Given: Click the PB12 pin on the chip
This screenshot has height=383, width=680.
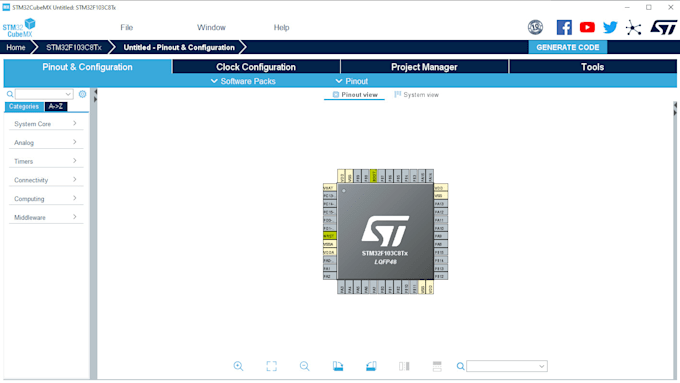Looking at the screenshot, I should point(441,276).
